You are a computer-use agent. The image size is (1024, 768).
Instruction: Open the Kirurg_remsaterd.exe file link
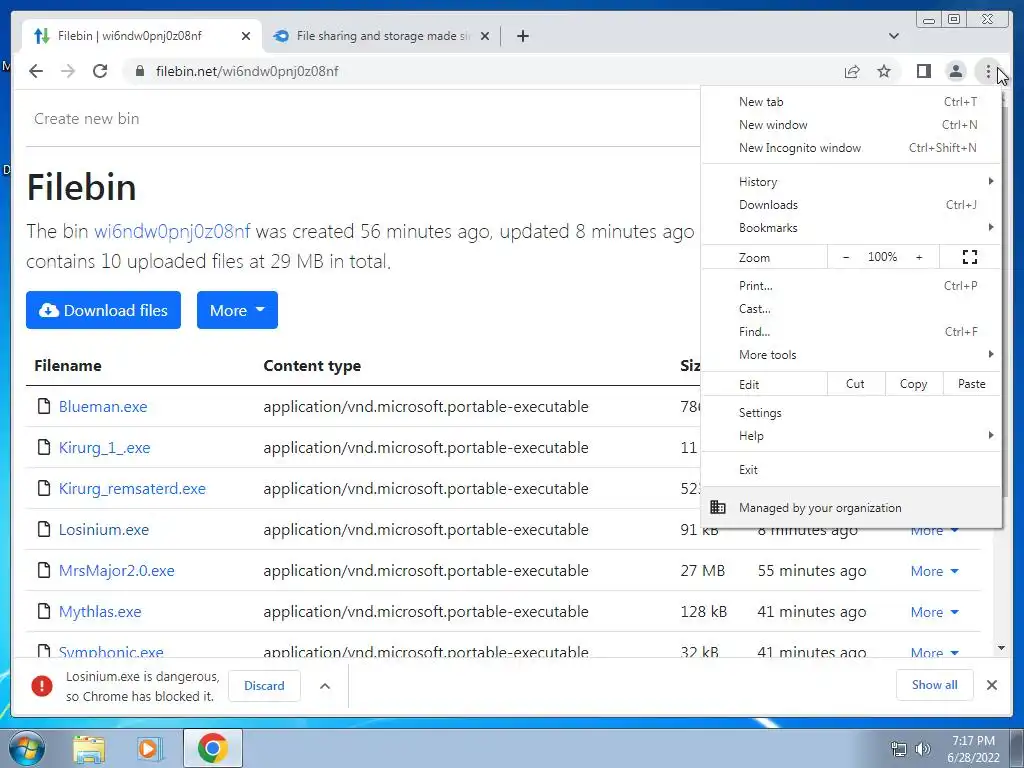(x=132, y=488)
